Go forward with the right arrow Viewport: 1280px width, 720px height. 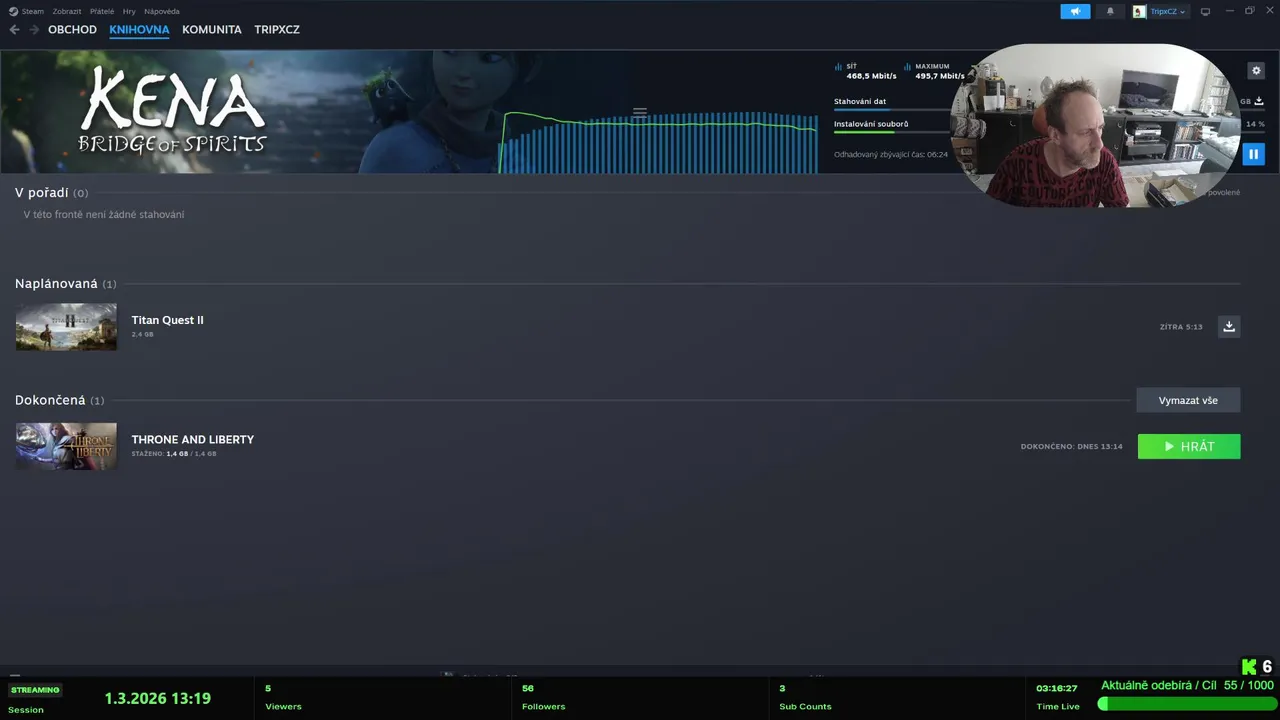click(x=34, y=30)
